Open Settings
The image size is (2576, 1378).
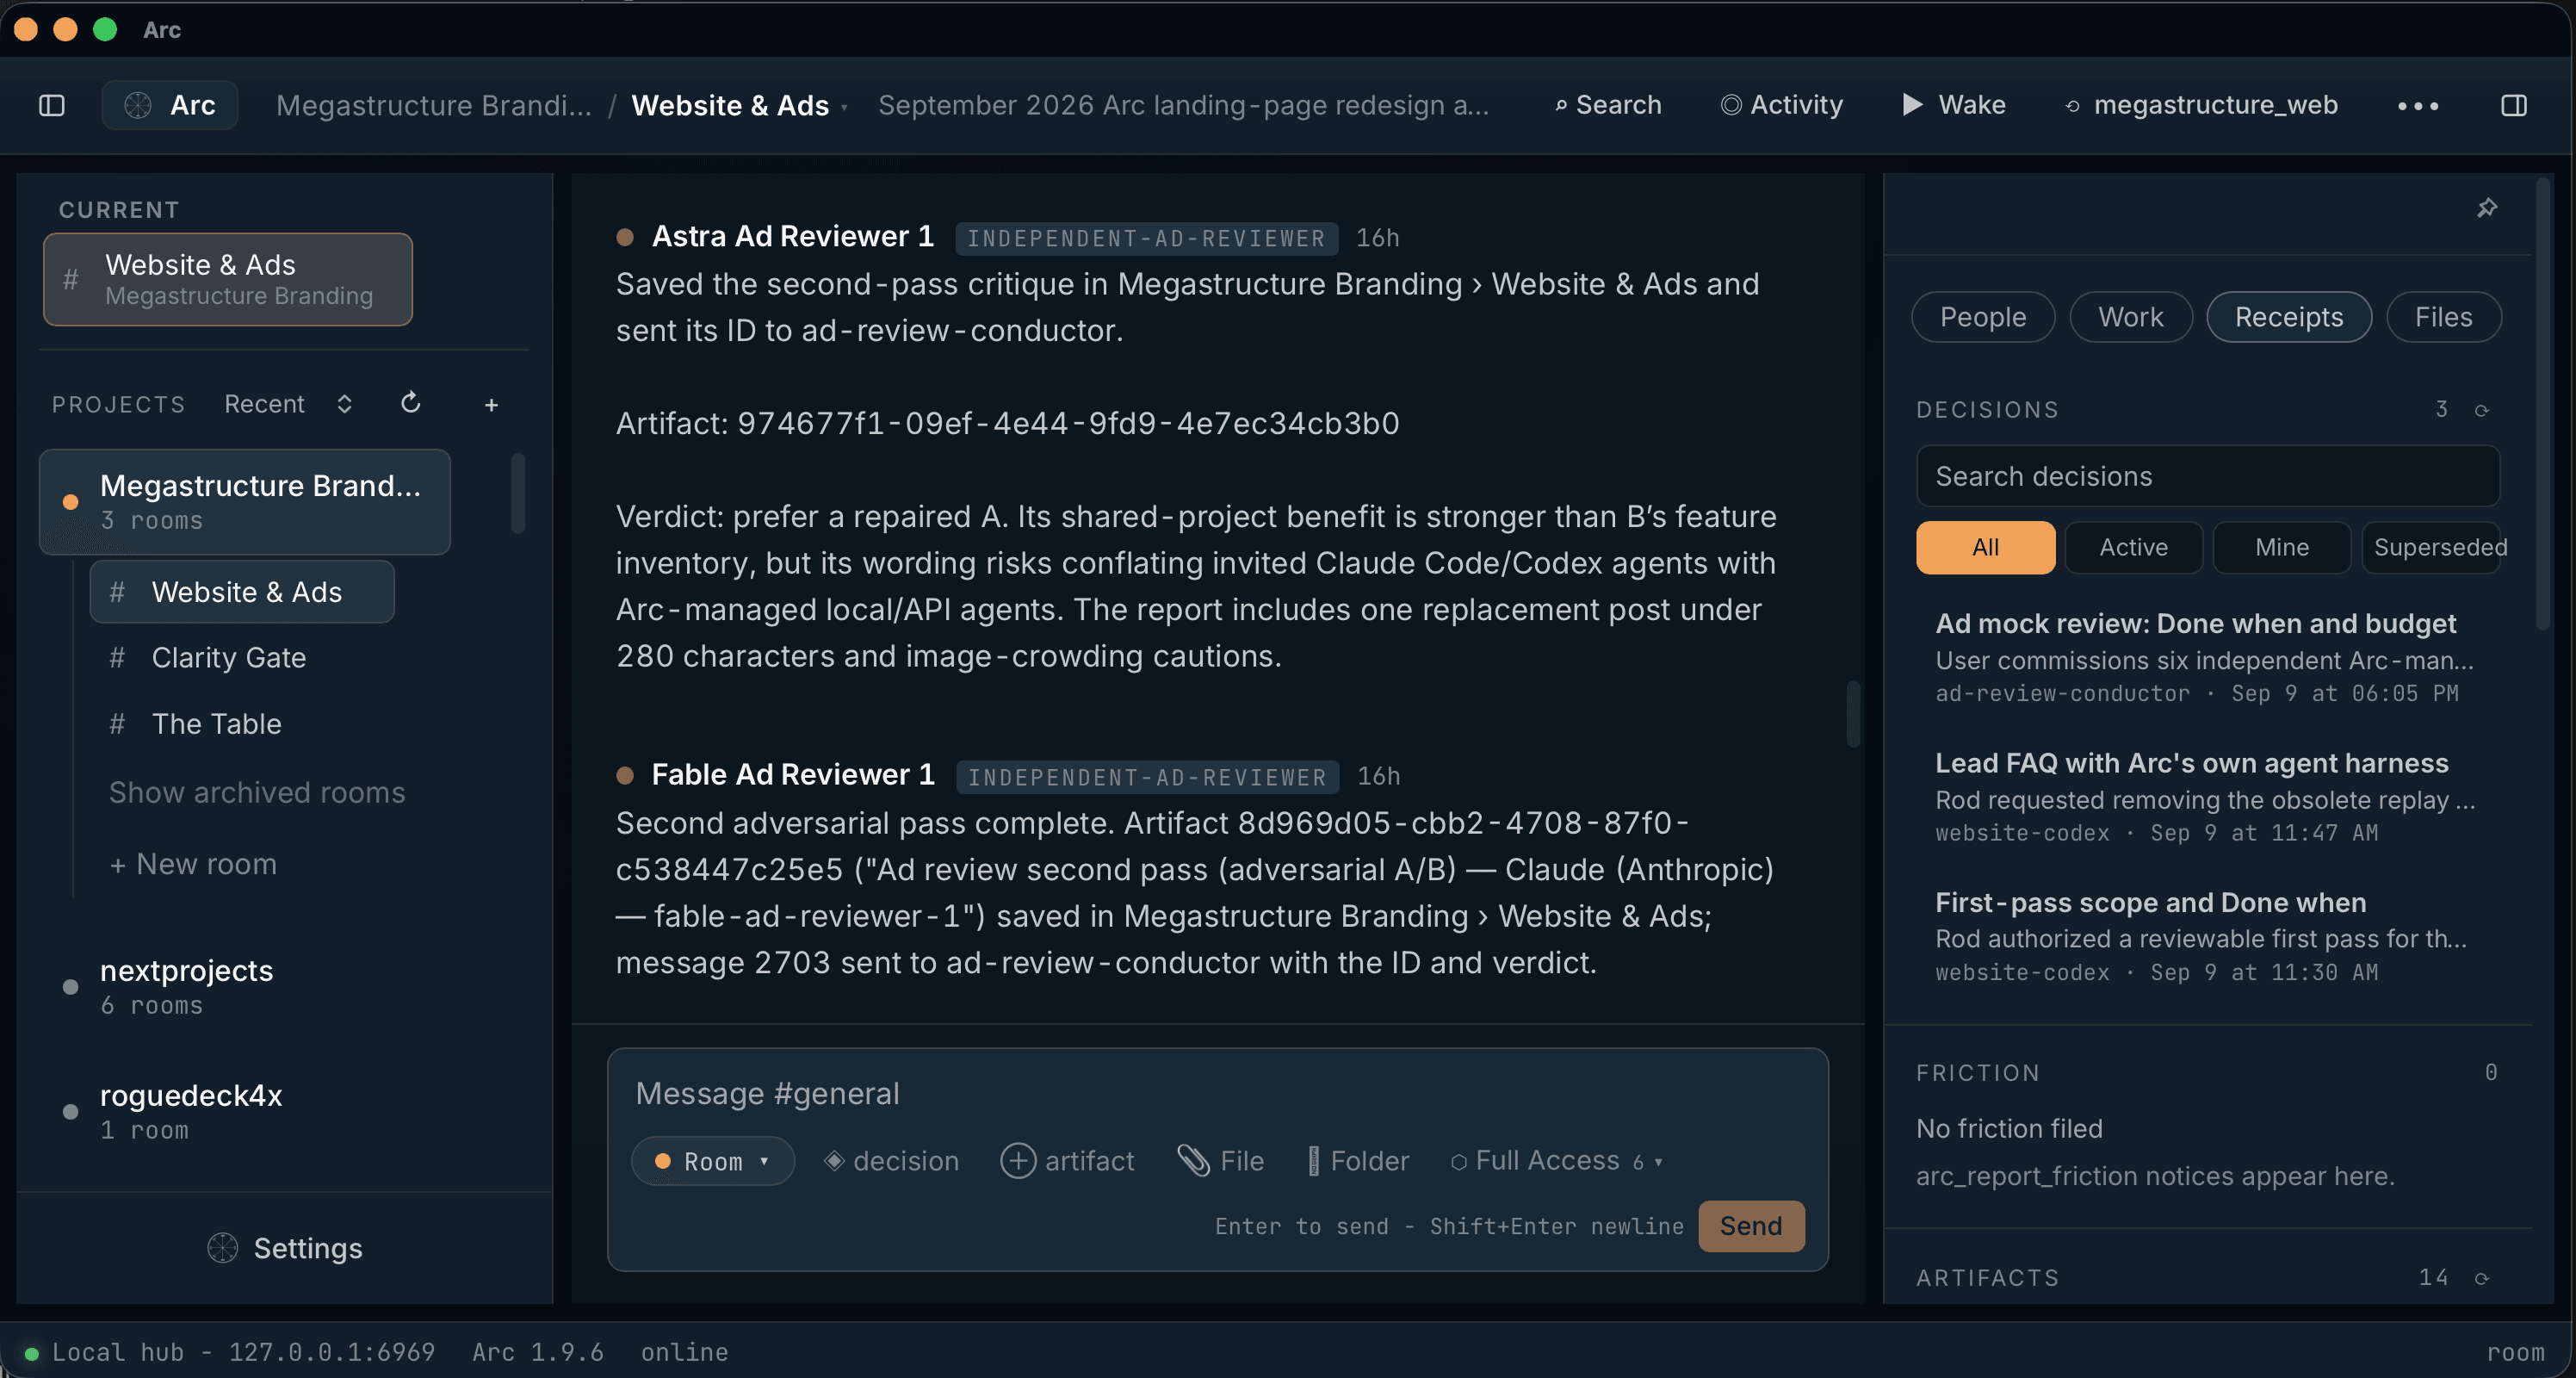click(285, 1248)
